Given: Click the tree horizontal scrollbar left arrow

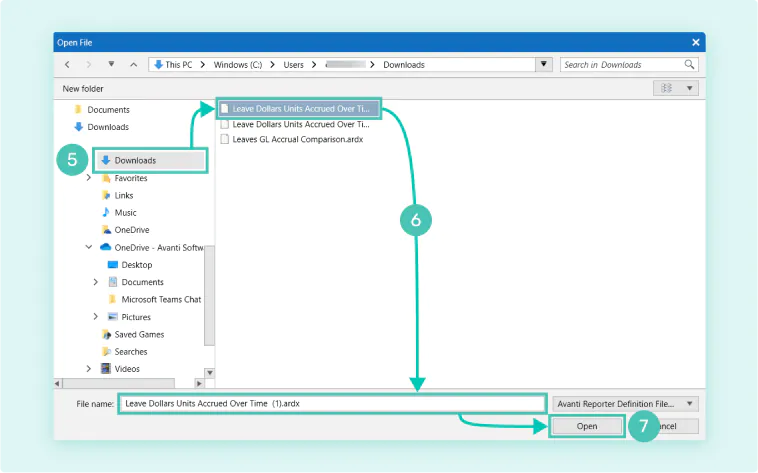Looking at the screenshot, I should [58, 384].
